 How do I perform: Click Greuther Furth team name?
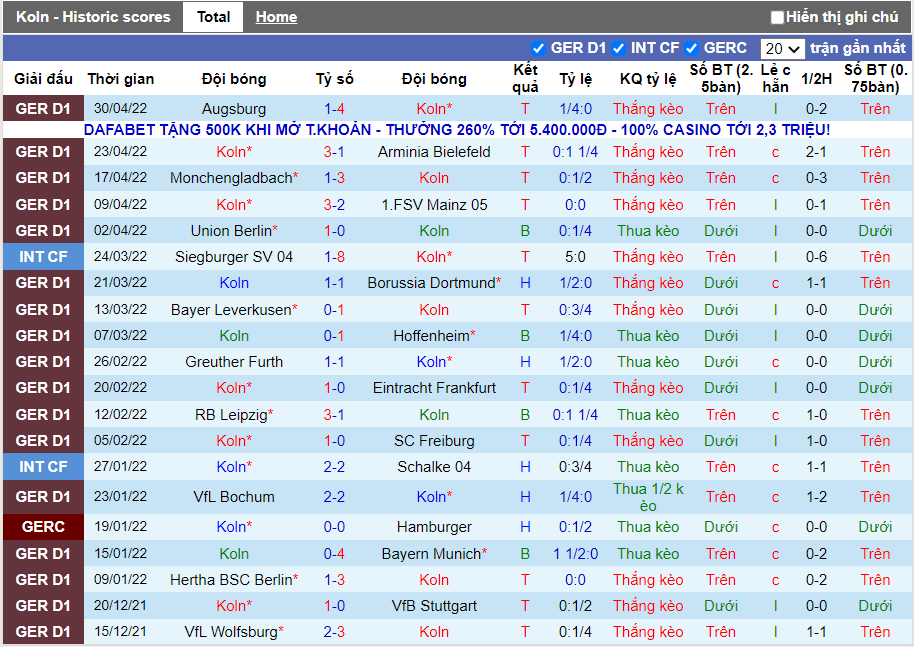coord(234,361)
